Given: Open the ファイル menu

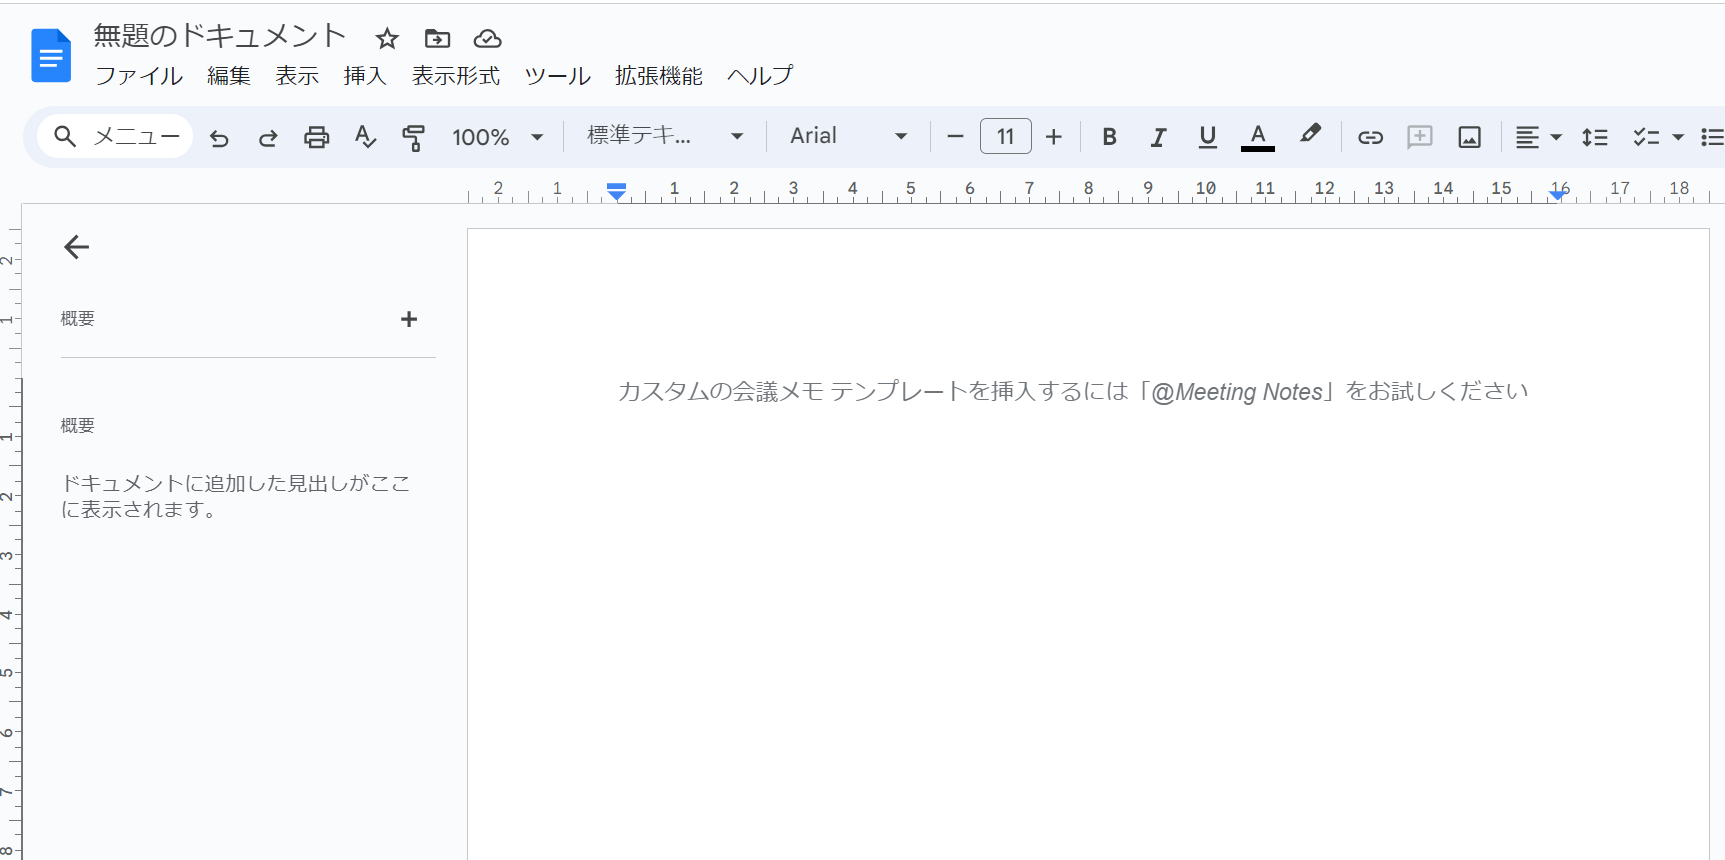Looking at the screenshot, I should click(139, 76).
